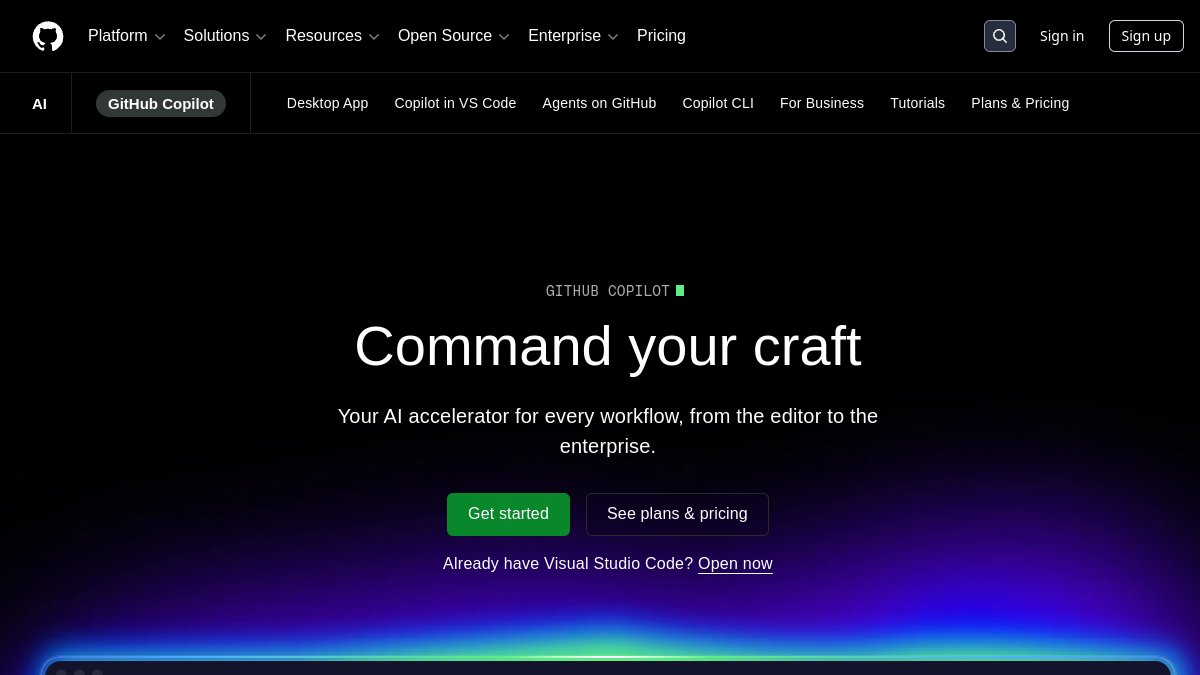This screenshot has height=675, width=1200.
Task: Click See plans & pricing button
Action: 677,514
